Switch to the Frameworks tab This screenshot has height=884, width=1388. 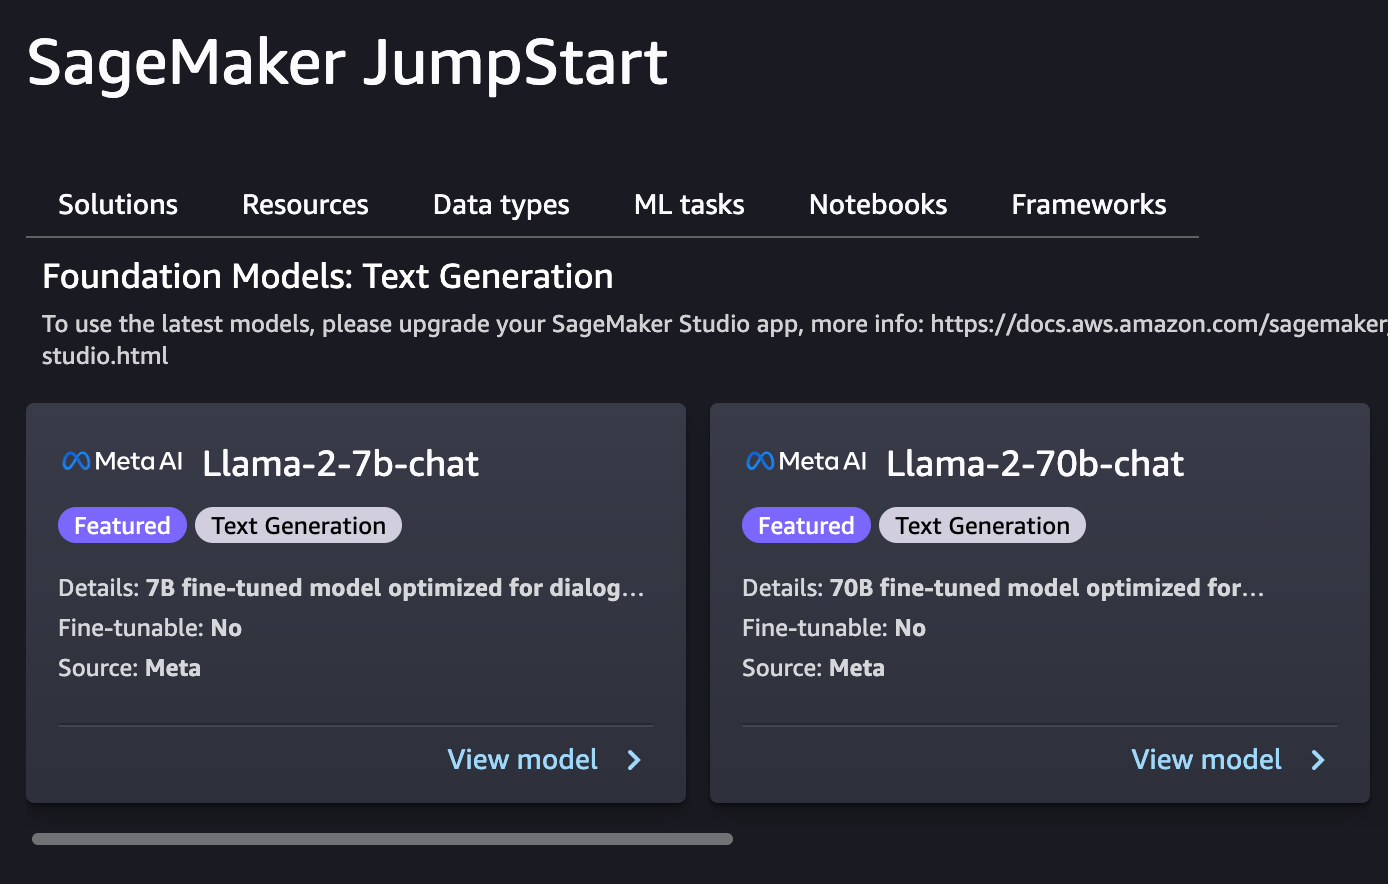tap(1089, 204)
